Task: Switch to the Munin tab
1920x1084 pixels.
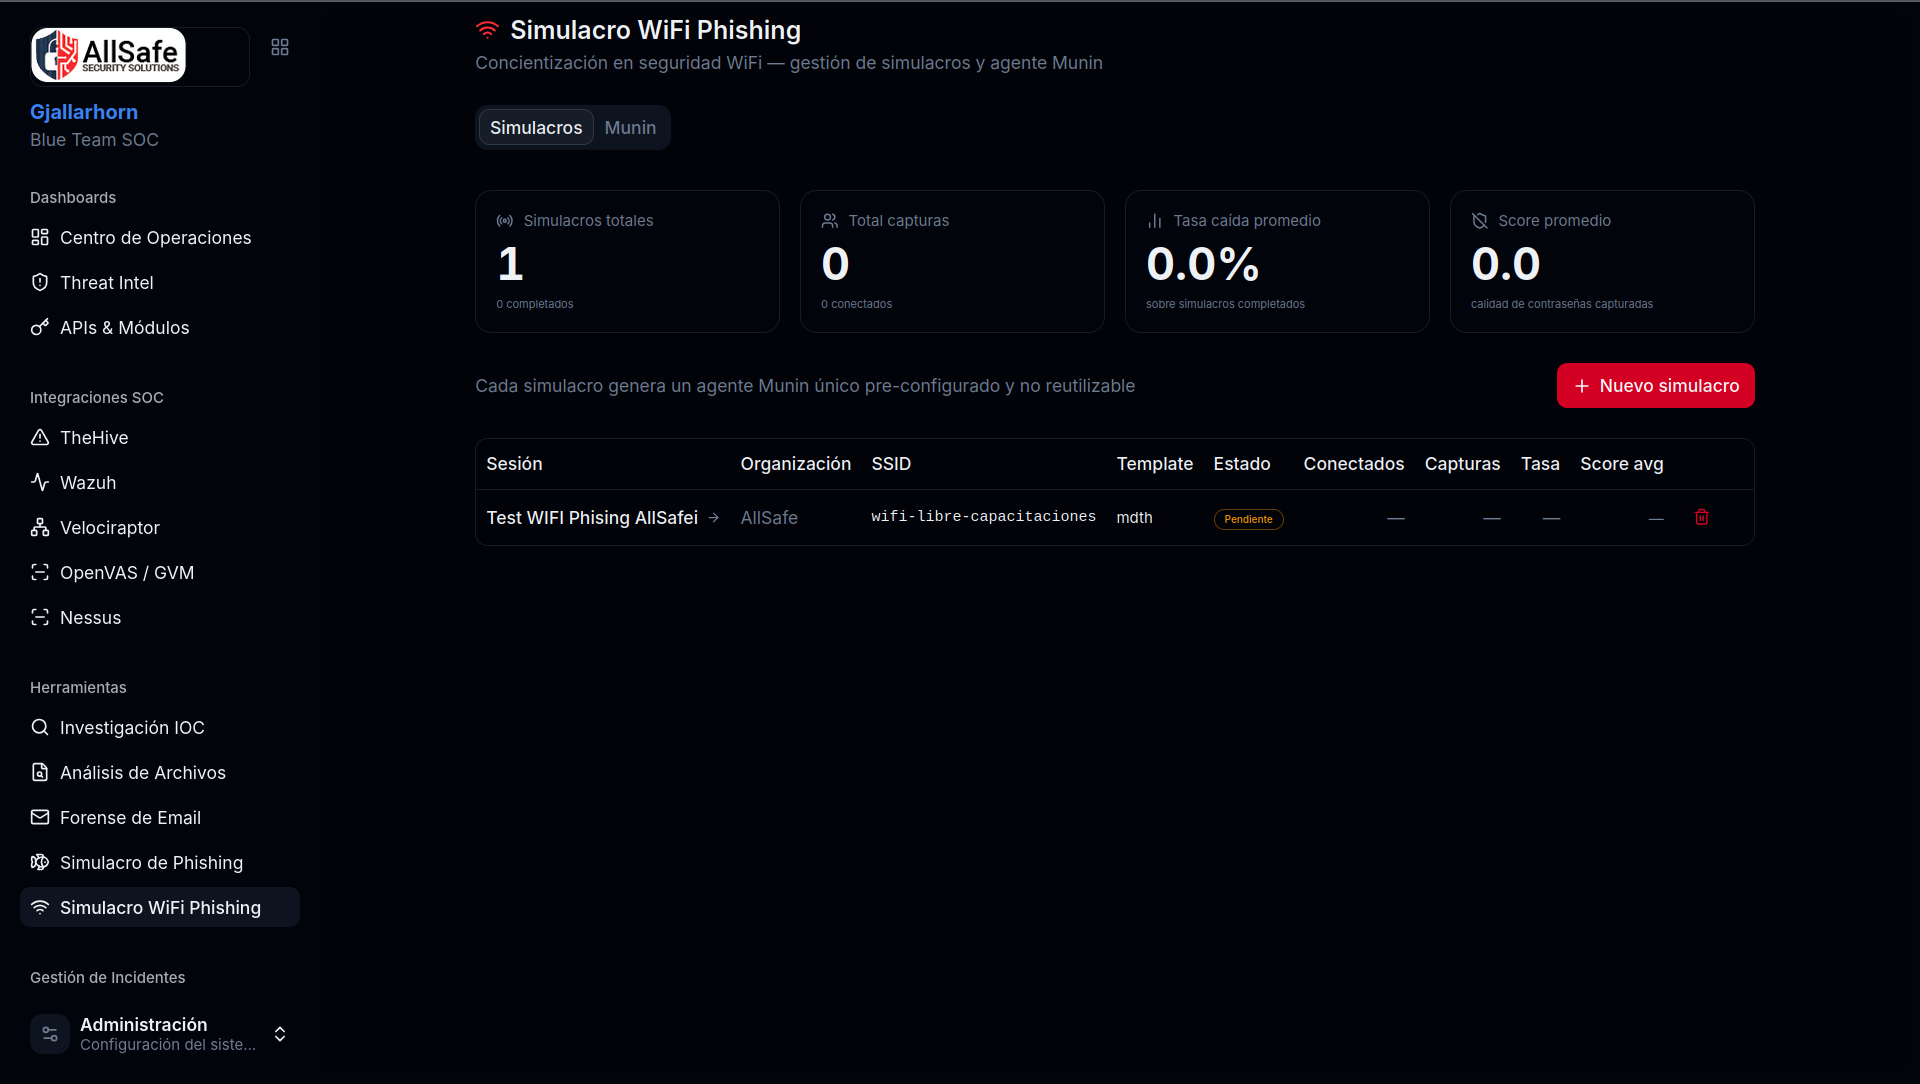Action: click(630, 127)
